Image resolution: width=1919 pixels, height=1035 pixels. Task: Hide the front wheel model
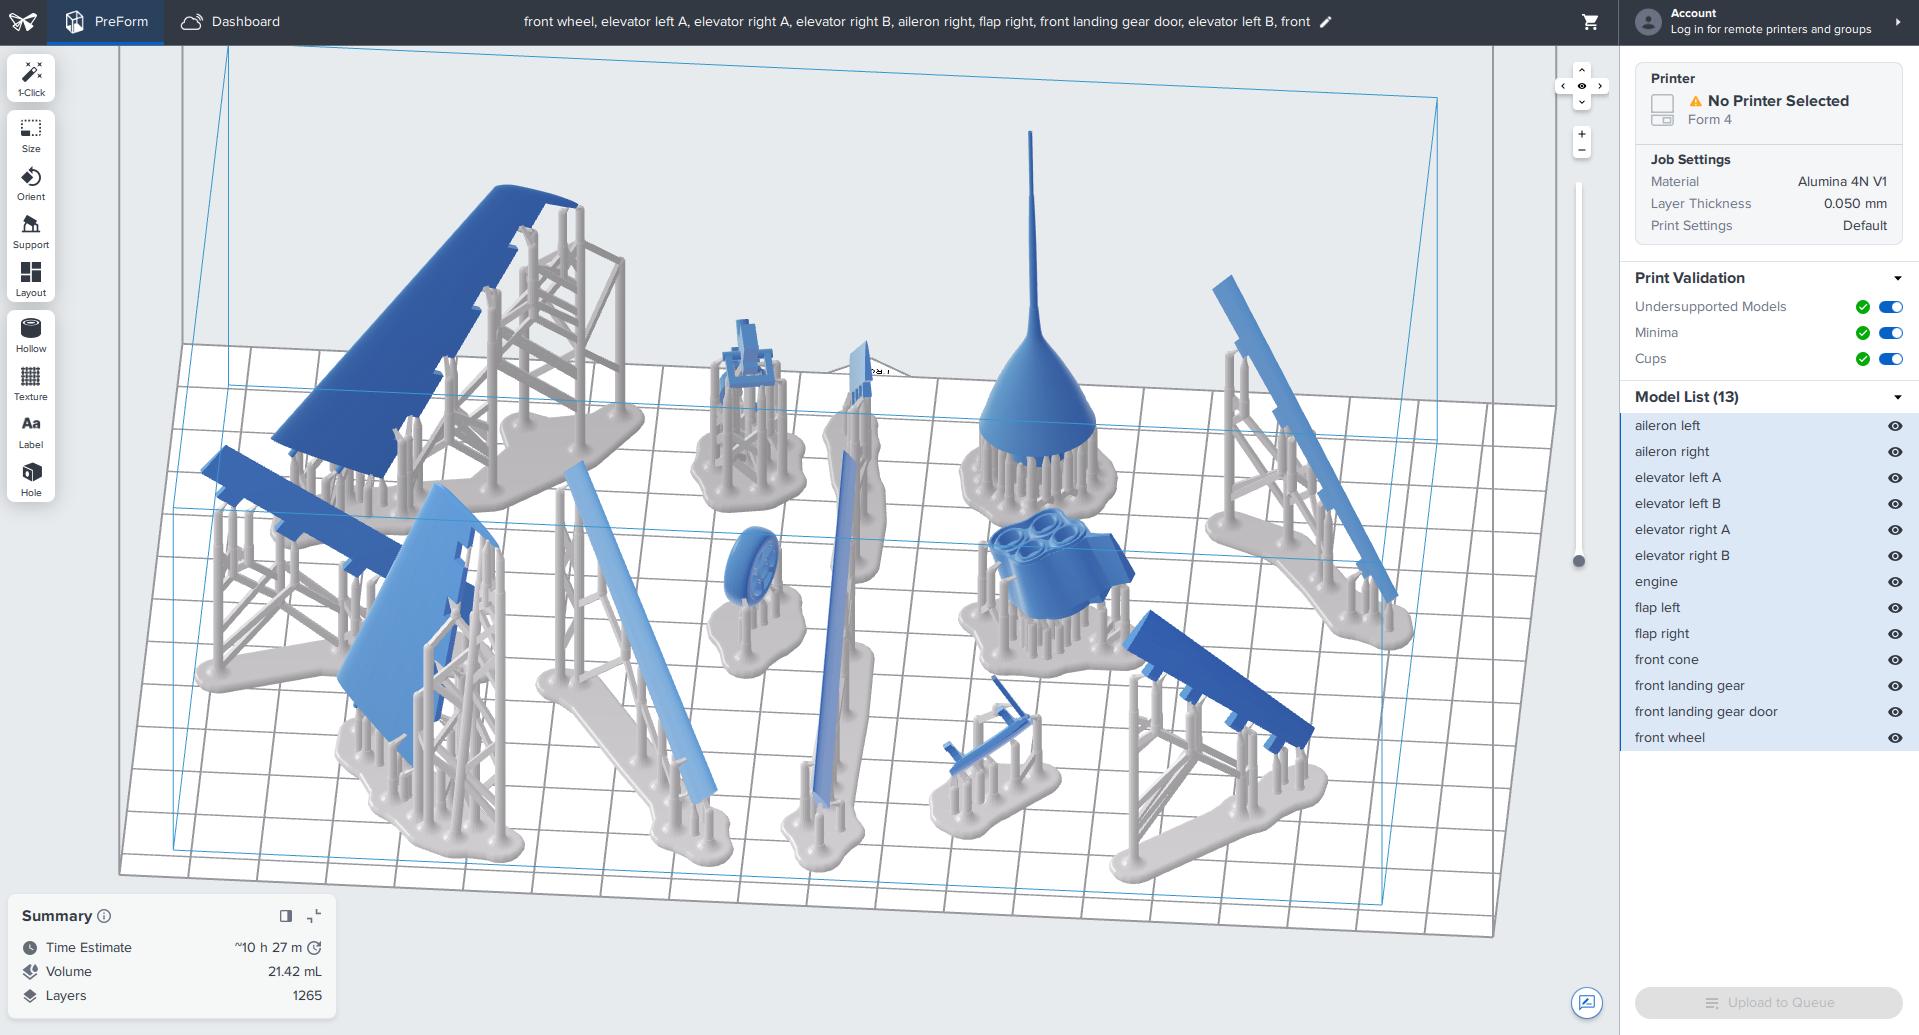pyautogui.click(x=1894, y=738)
